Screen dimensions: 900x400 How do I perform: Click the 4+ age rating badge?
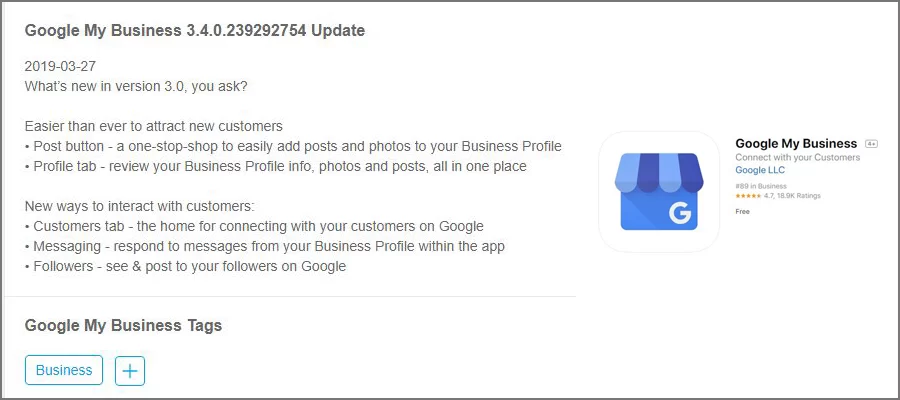click(871, 144)
